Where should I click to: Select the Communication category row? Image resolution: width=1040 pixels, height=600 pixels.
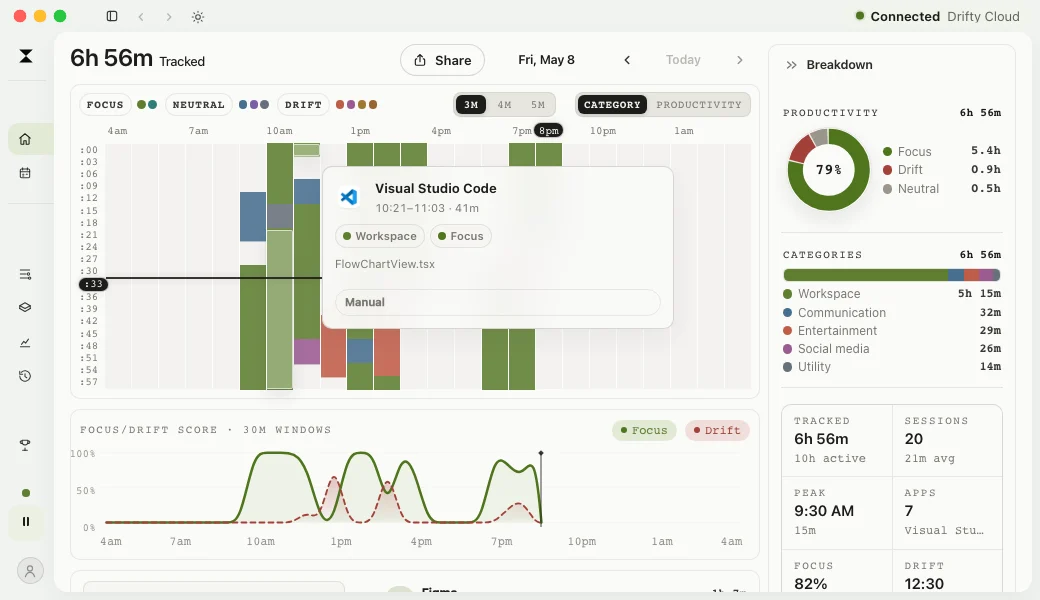pos(891,312)
